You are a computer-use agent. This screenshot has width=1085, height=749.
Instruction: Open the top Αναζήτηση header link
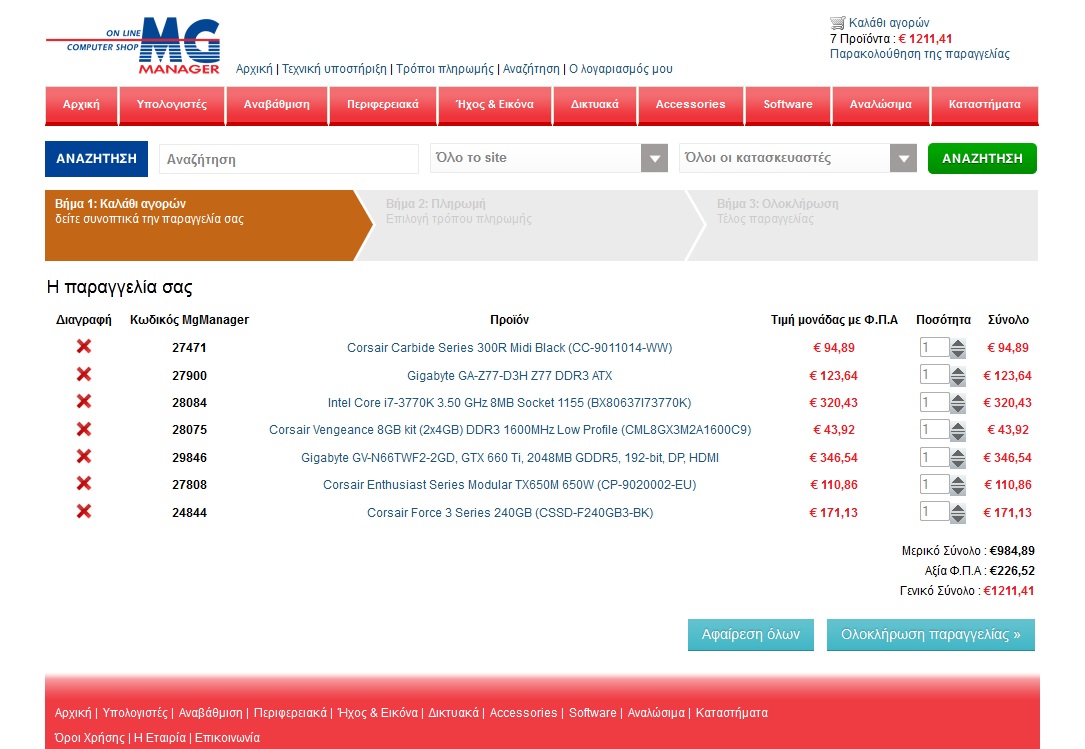point(531,69)
